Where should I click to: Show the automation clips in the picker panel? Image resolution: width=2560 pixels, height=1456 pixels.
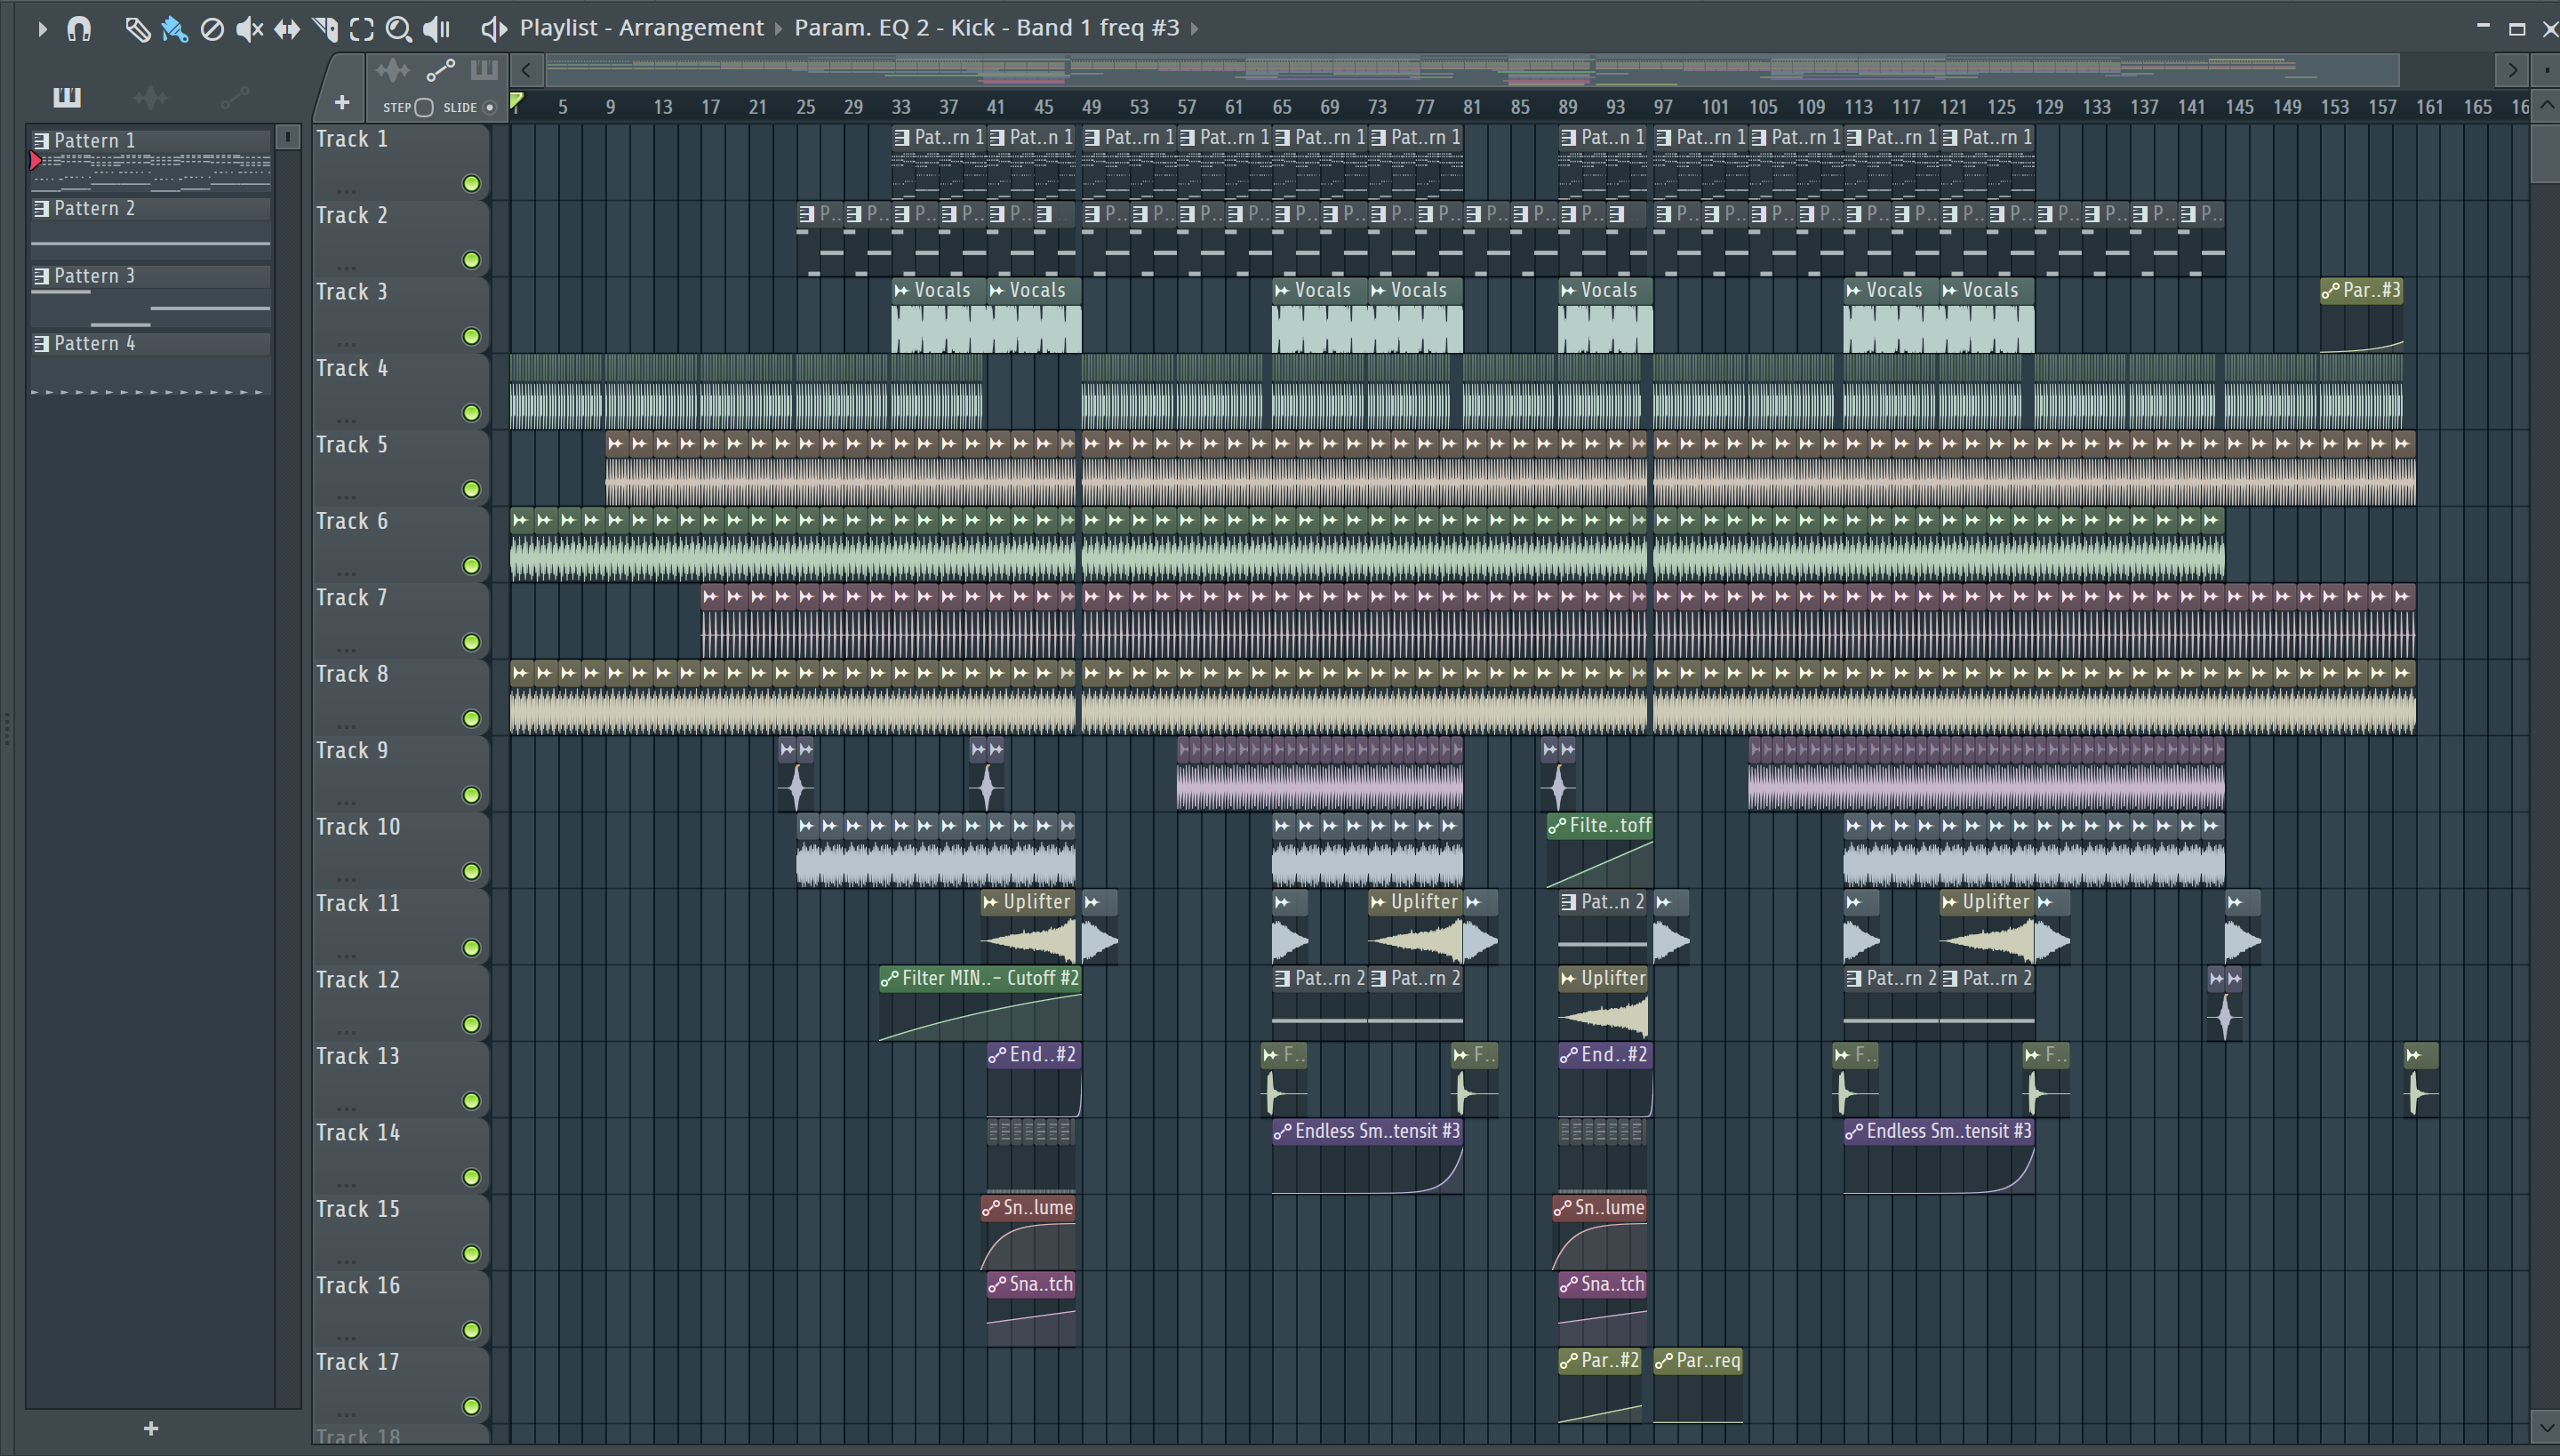click(234, 97)
